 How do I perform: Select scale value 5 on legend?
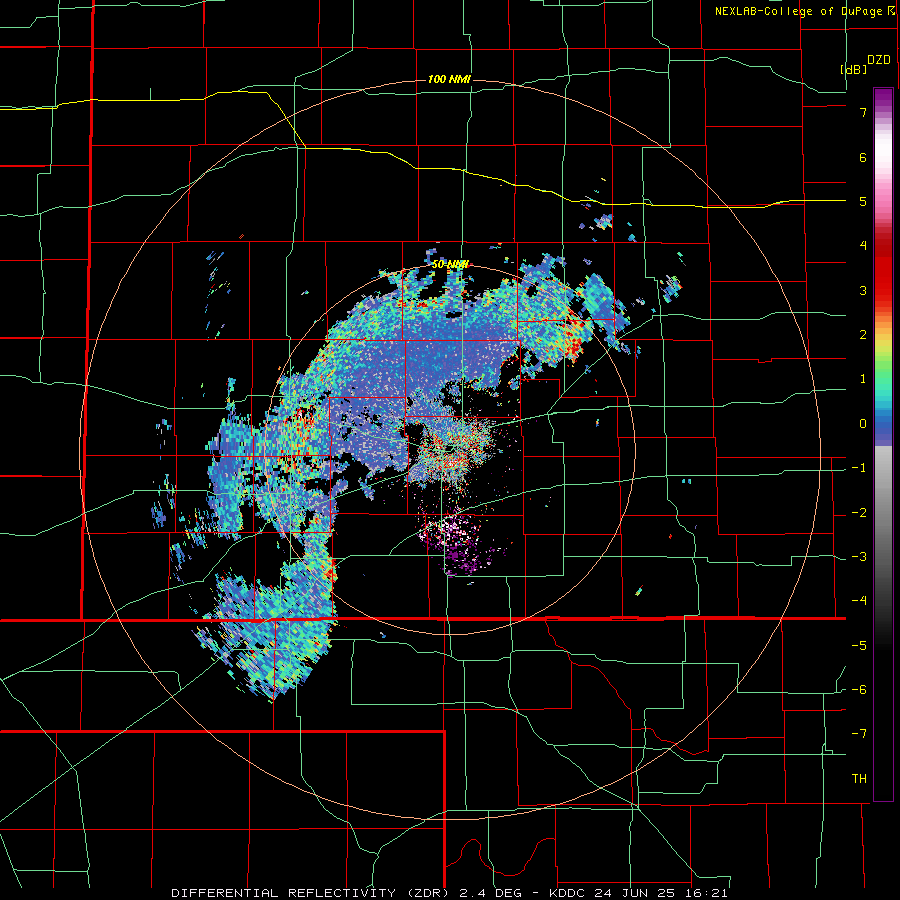863,201
